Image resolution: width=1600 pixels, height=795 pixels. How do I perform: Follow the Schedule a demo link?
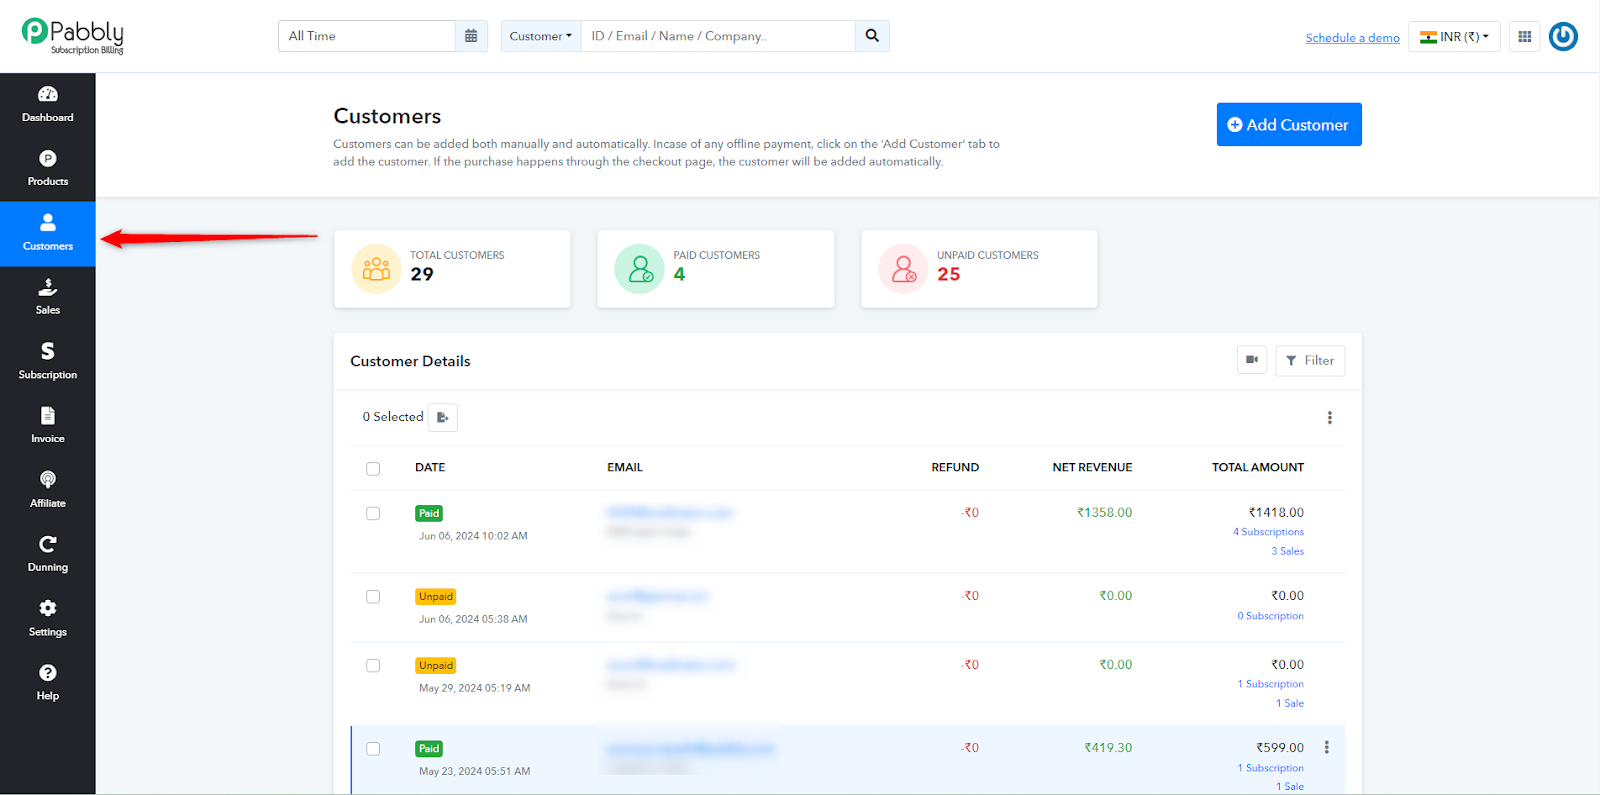tap(1352, 38)
